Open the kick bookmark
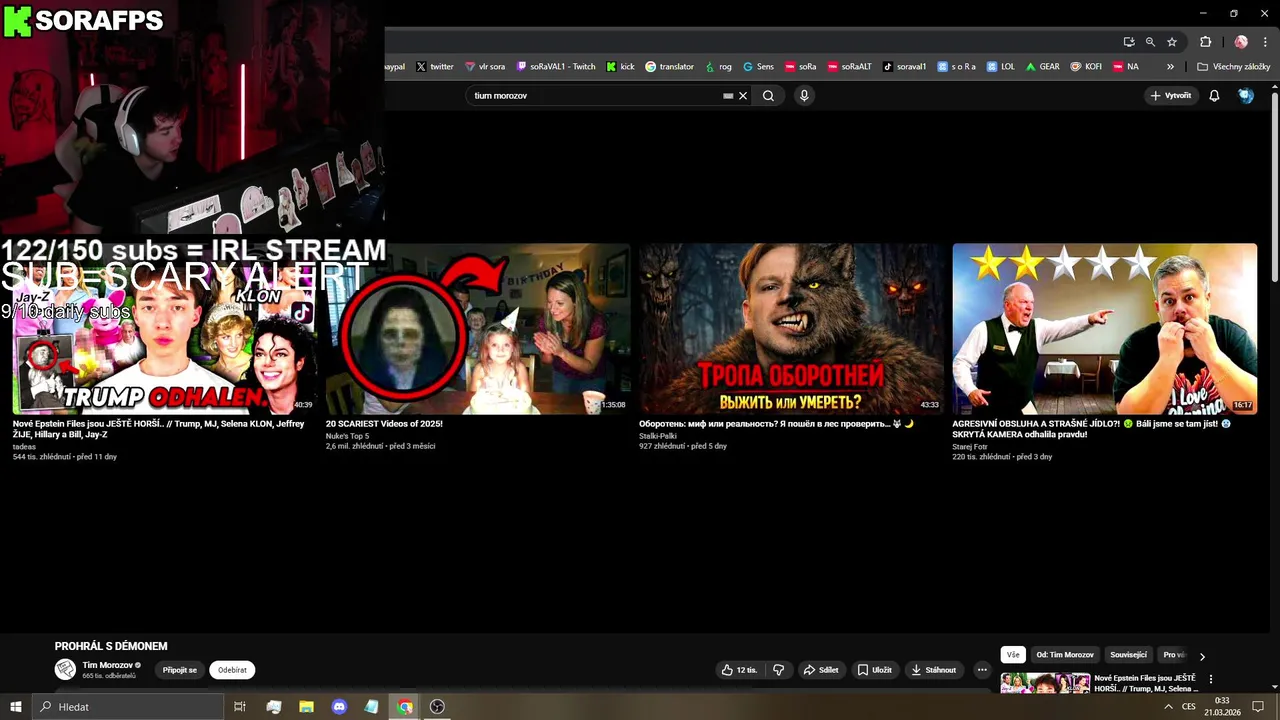Image resolution: width=1280 pixels, height=720 pixels. 620,67
